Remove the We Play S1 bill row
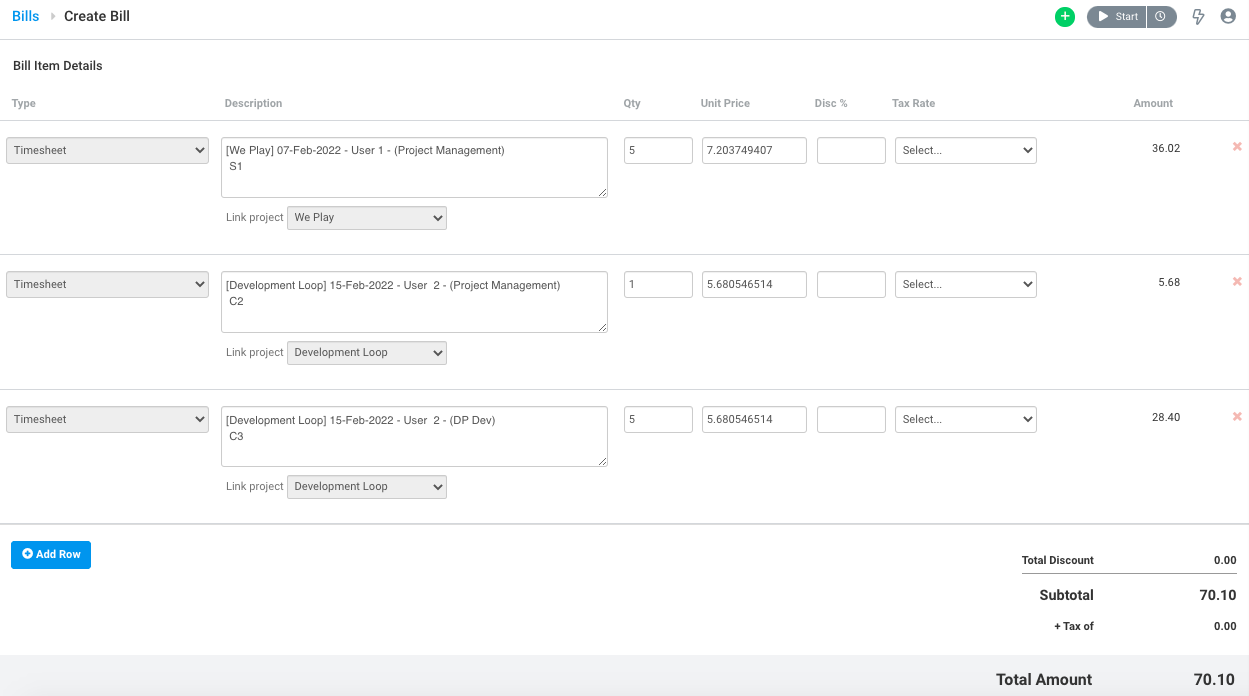Image resolution: width=1249 pixels, height=696 pixels. (1237, 147)
